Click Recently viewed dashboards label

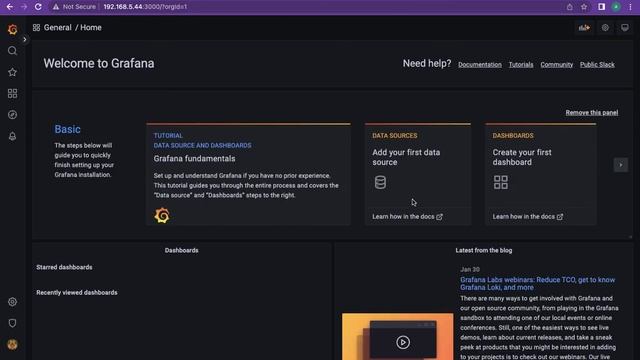click(x=77, y=293)
